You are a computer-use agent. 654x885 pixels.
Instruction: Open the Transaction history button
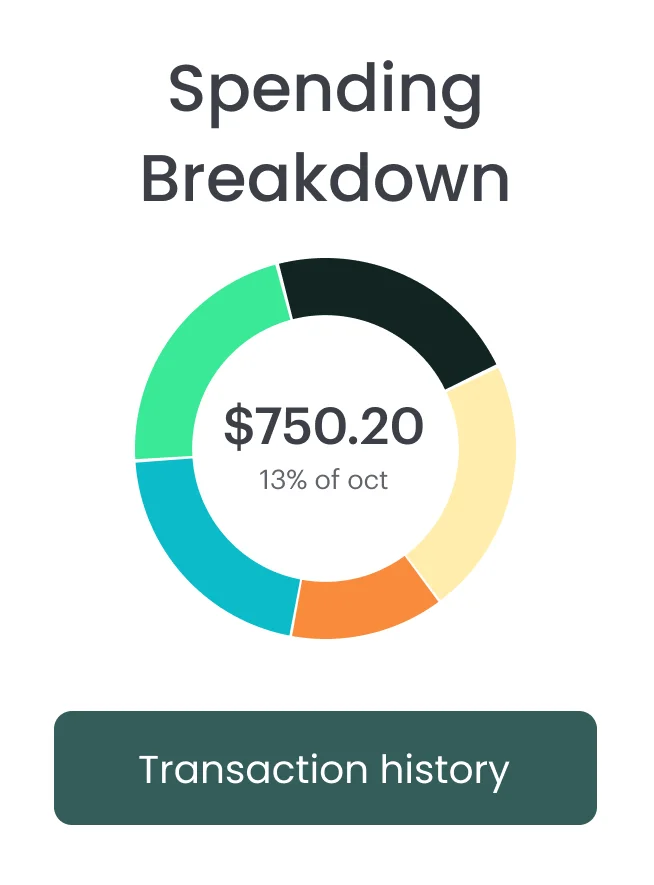click(x=325, y=768)
